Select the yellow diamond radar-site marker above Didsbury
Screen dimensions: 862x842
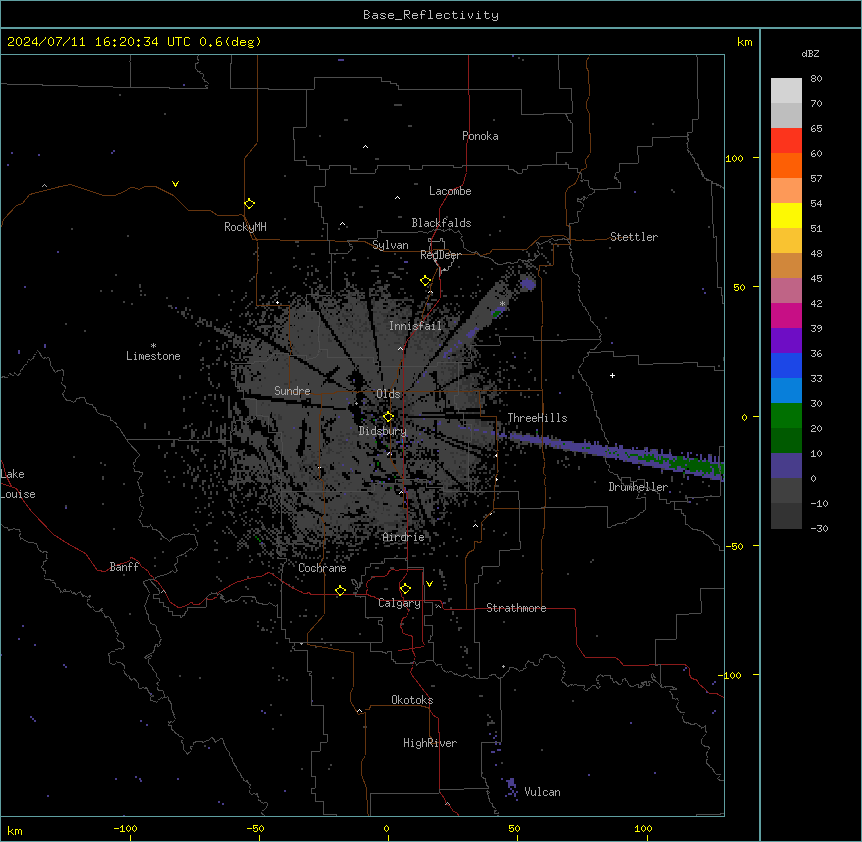tap(388, 417)
